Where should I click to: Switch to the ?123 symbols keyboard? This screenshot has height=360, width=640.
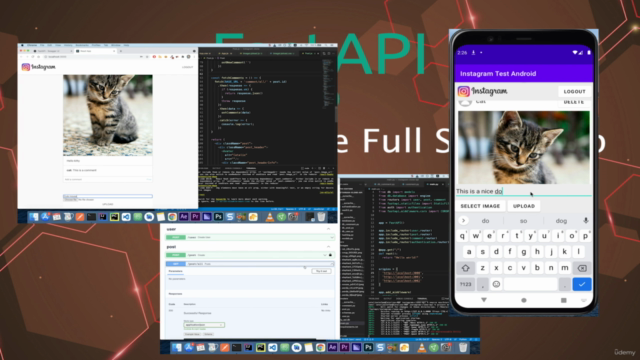click(x=466, y=284)
